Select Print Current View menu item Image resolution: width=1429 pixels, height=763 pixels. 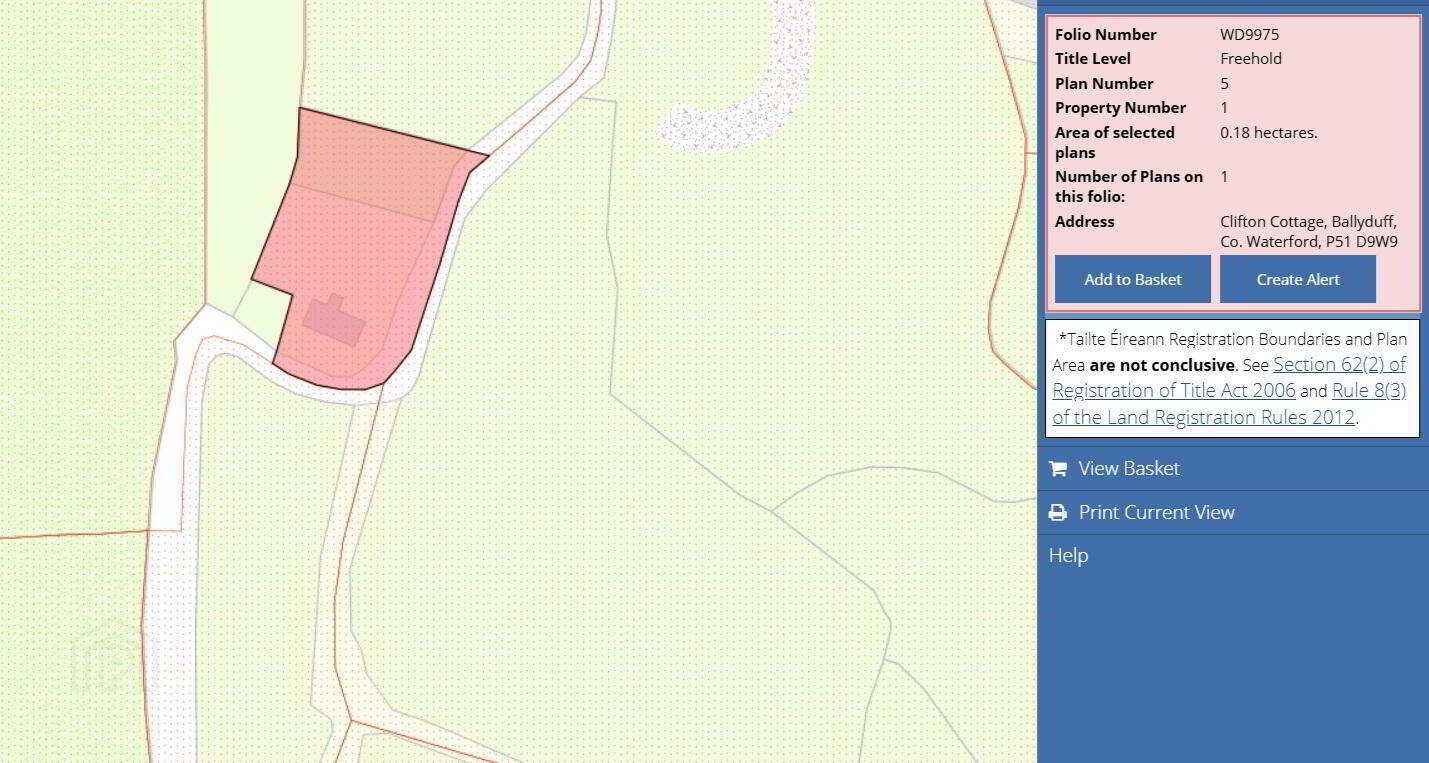1233,512
